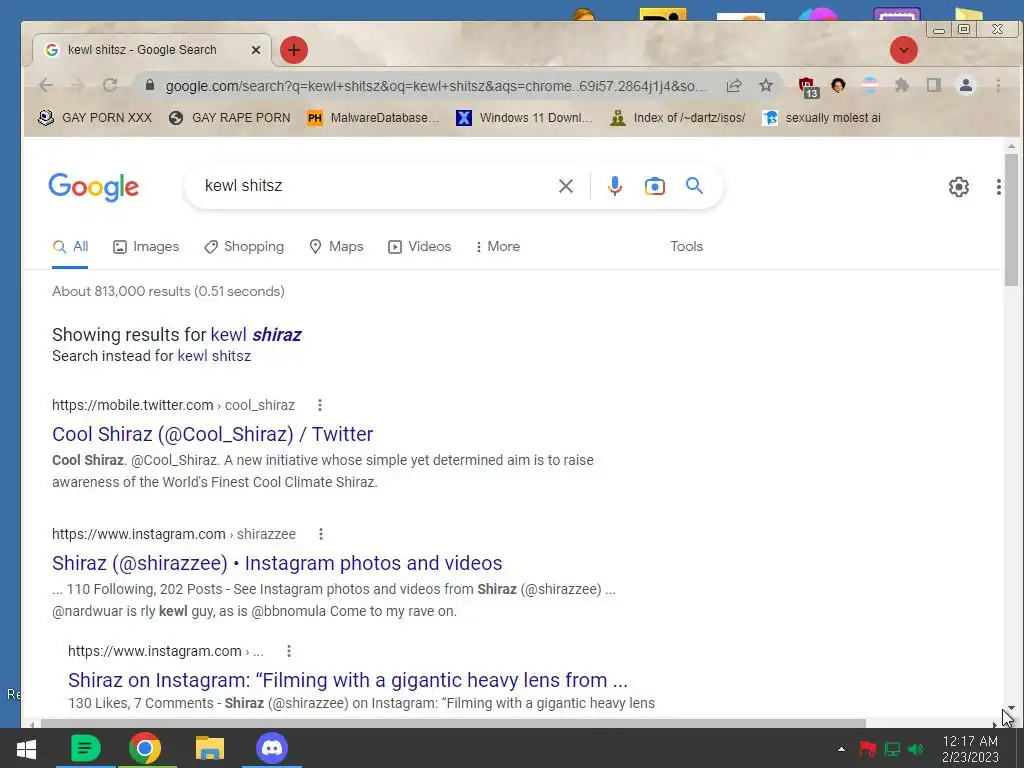Expand the More search categories menu
Viewport: 1024px width, 768px height.
[498, 247]
